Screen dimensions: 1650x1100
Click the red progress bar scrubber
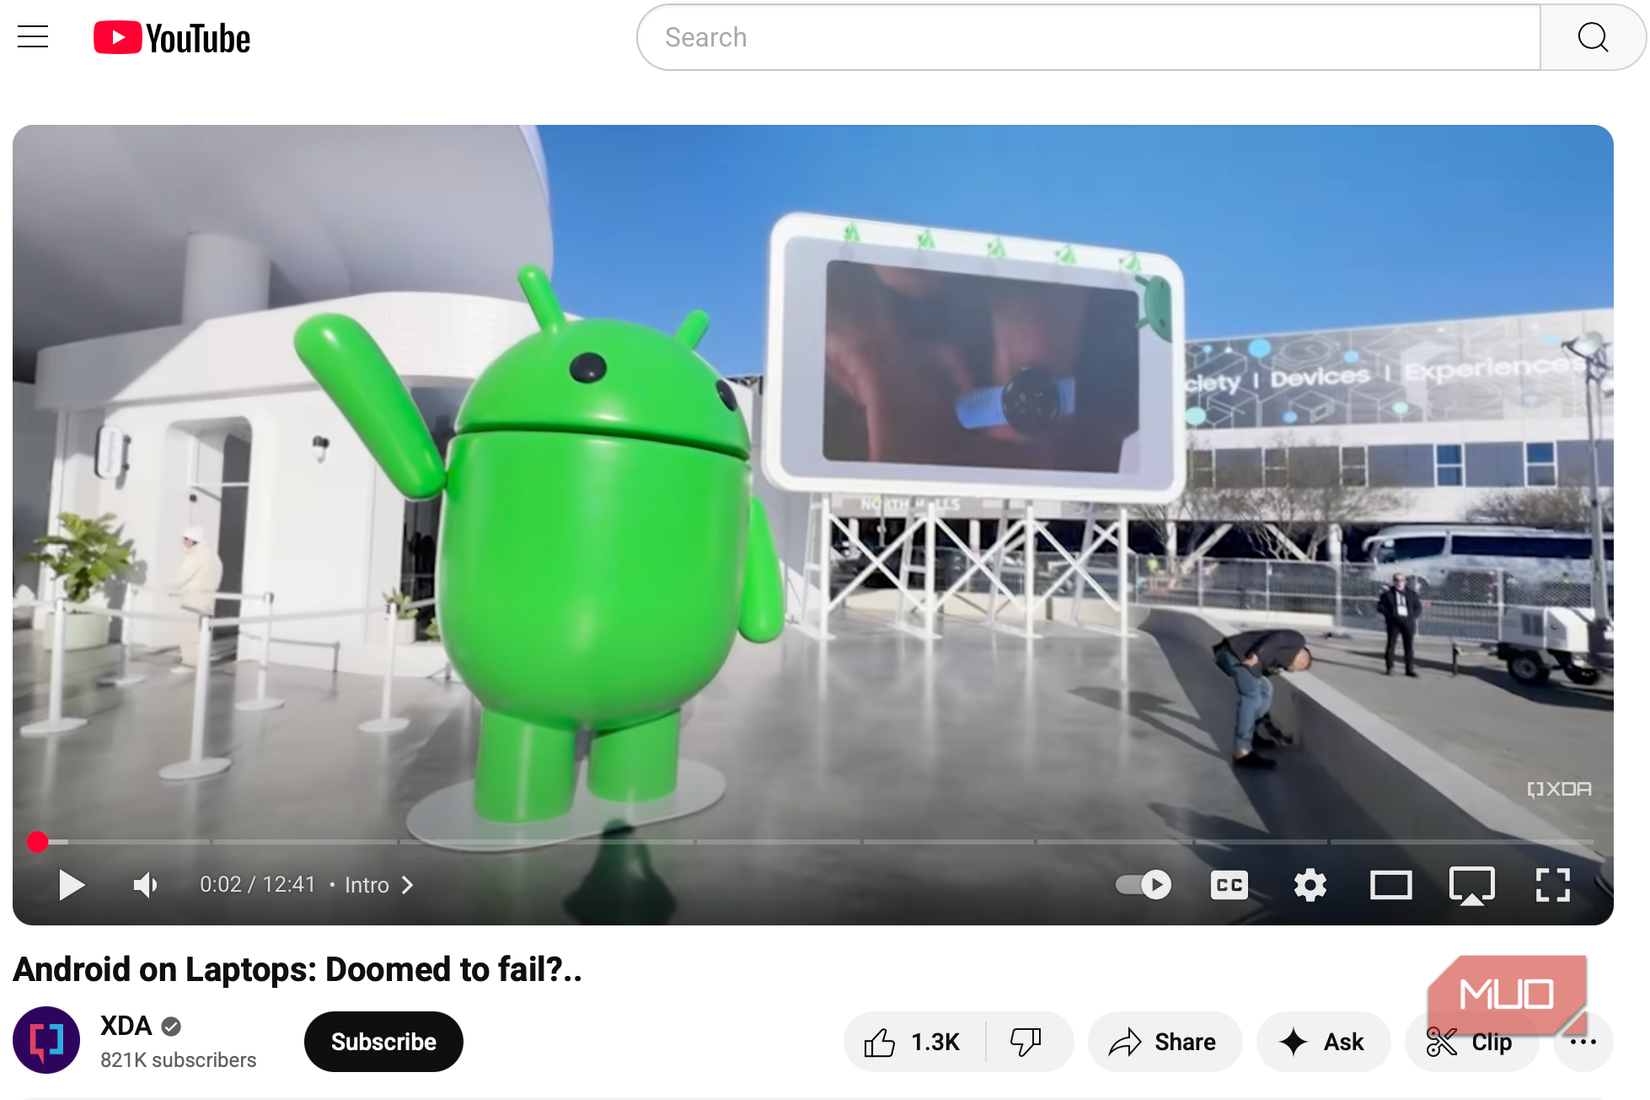[38, 842]
